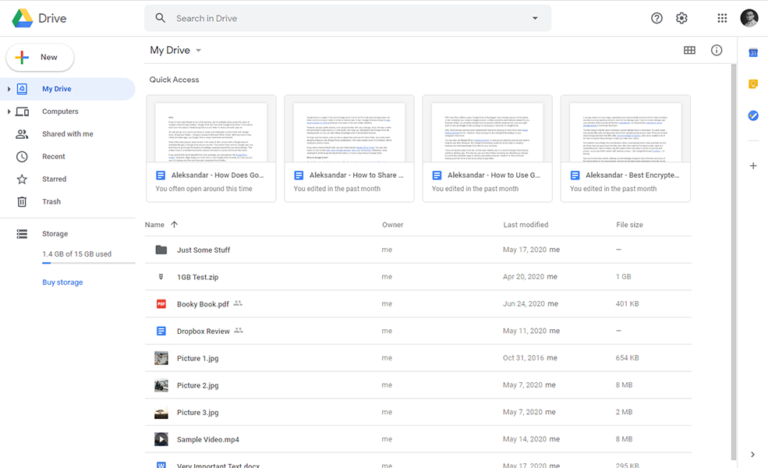Screen dimensions: 768x468
Task: Show details with the info icon
Action: [x=716, y=50]
